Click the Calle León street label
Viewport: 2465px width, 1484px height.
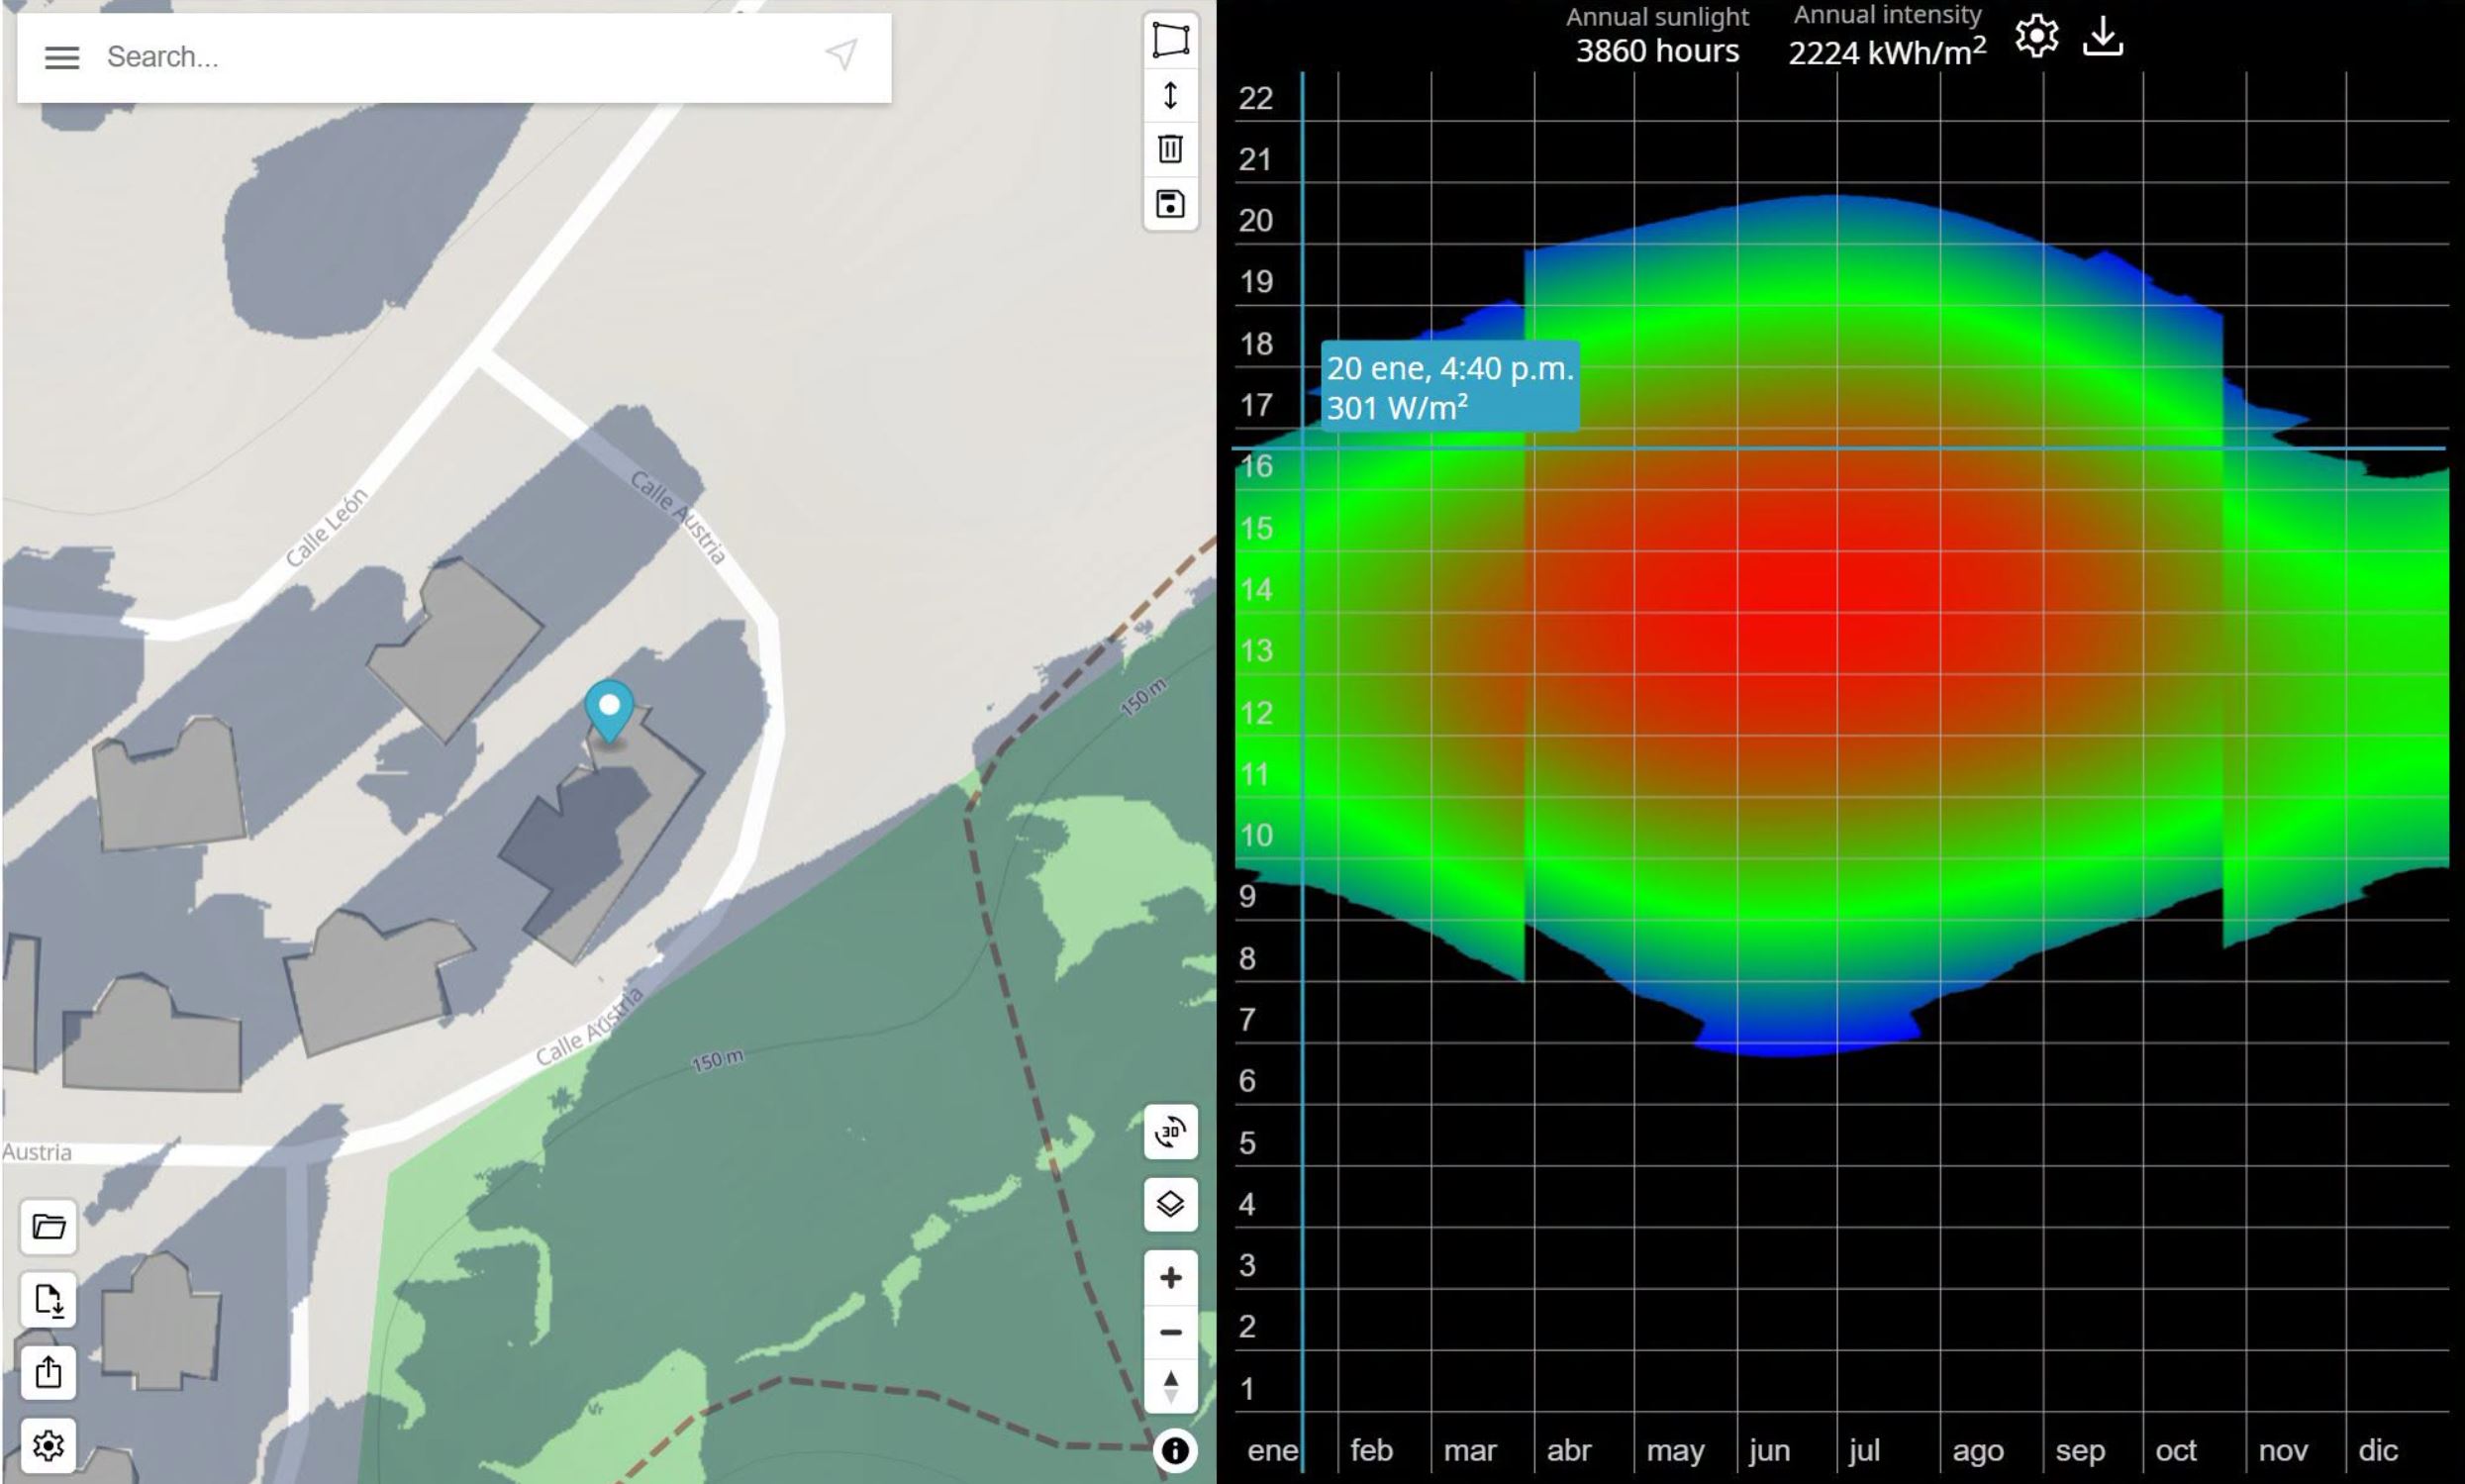[326, 527]
